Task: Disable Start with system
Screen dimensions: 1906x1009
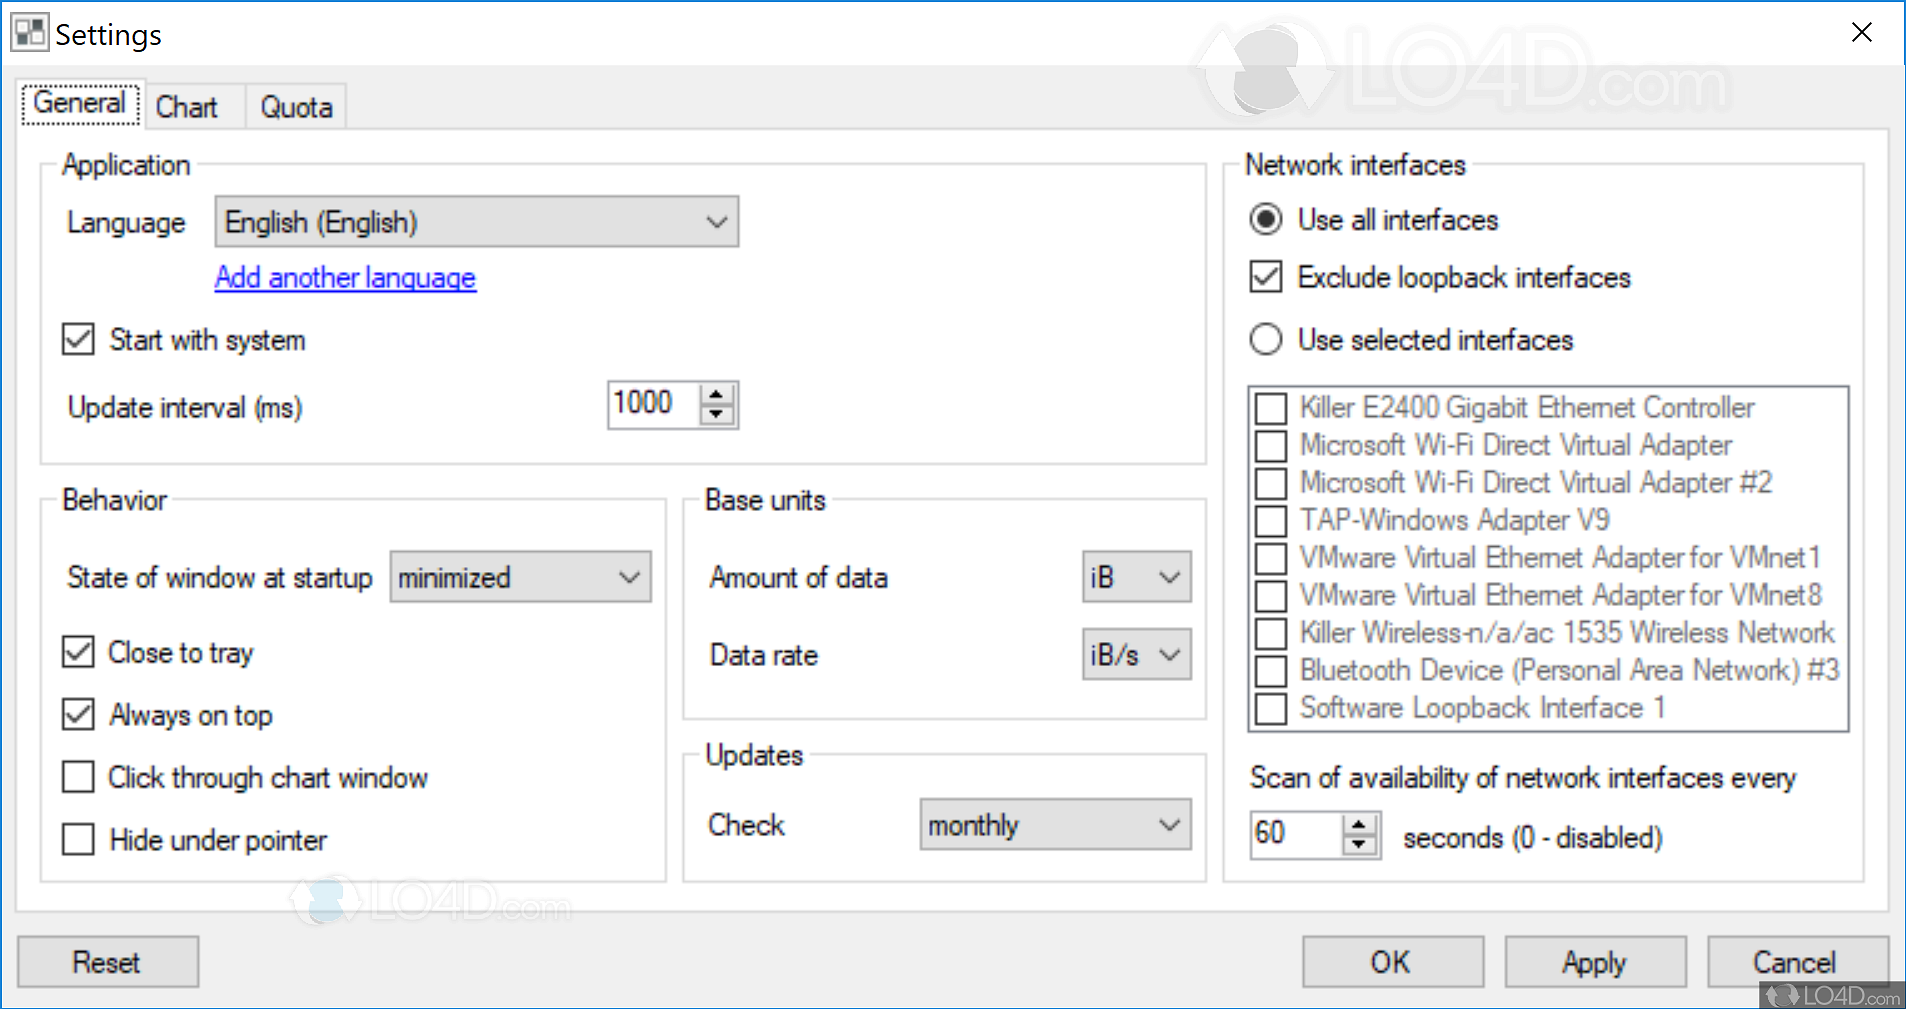Action: click(x=77, y=339)
